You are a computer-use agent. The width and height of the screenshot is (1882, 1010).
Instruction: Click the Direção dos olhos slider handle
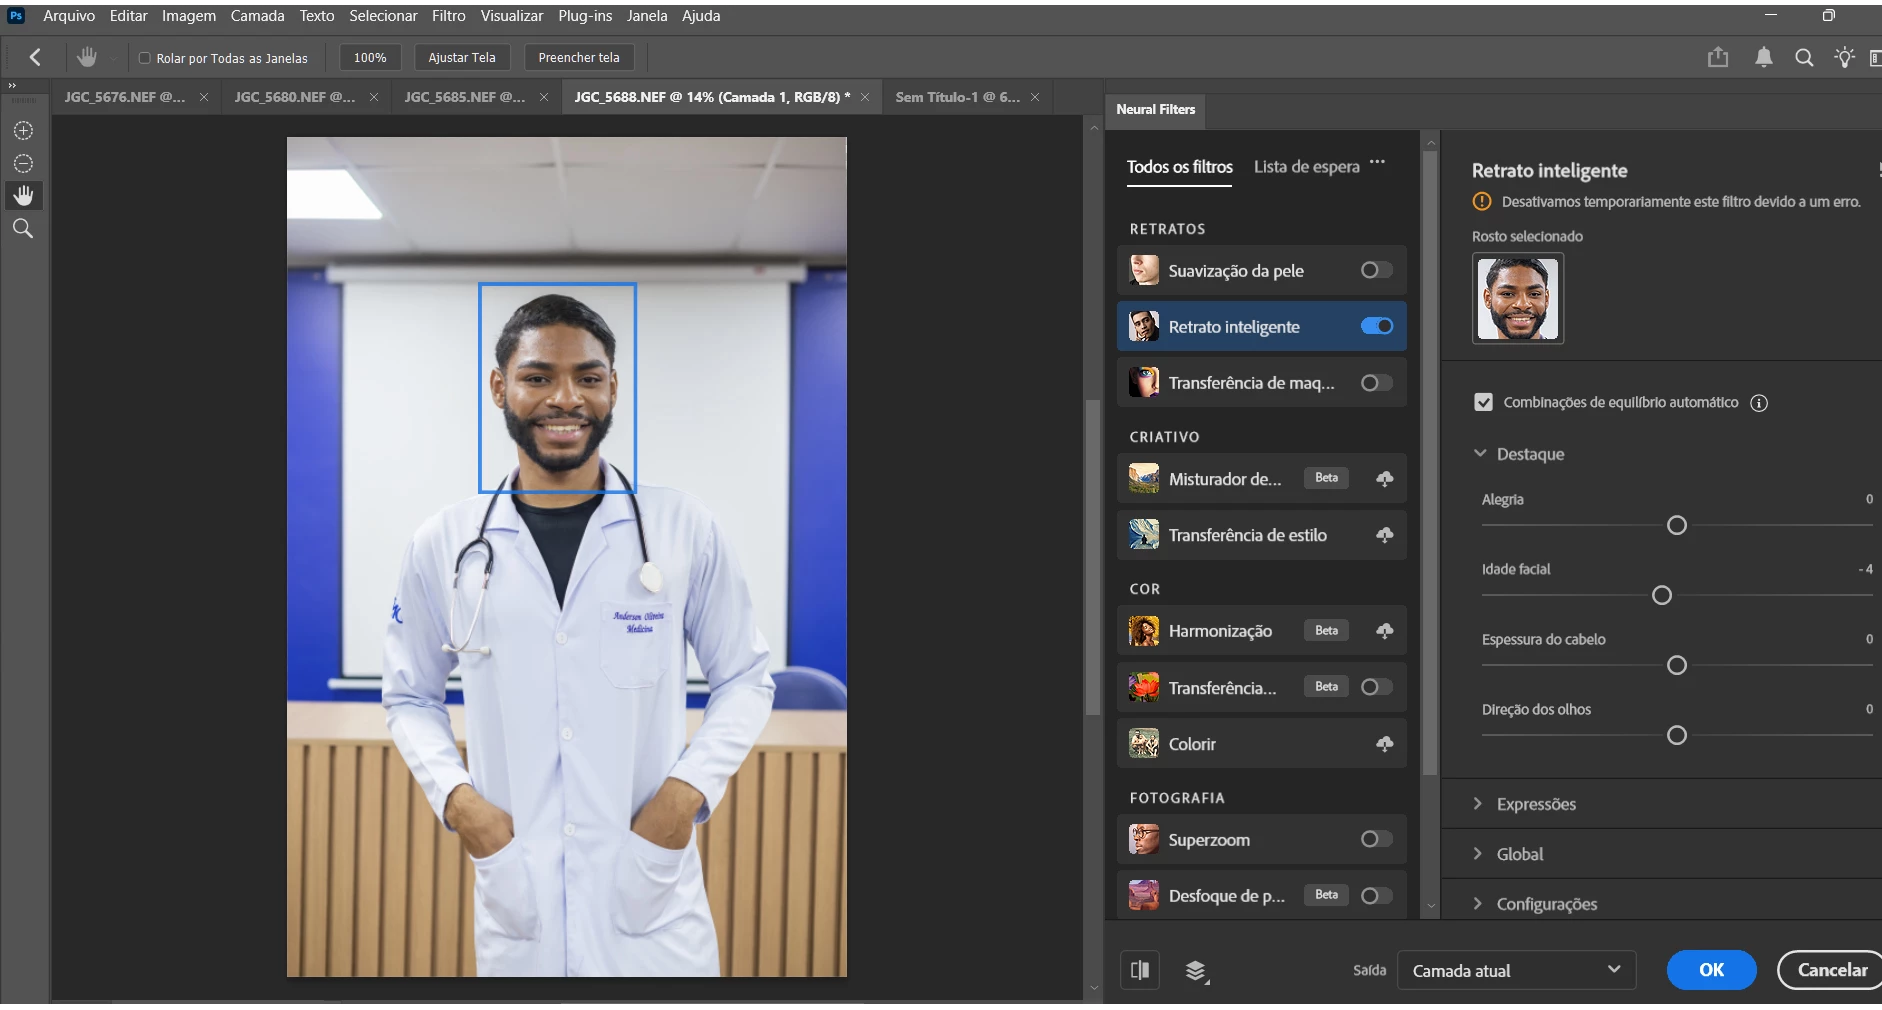[1677, 735]
